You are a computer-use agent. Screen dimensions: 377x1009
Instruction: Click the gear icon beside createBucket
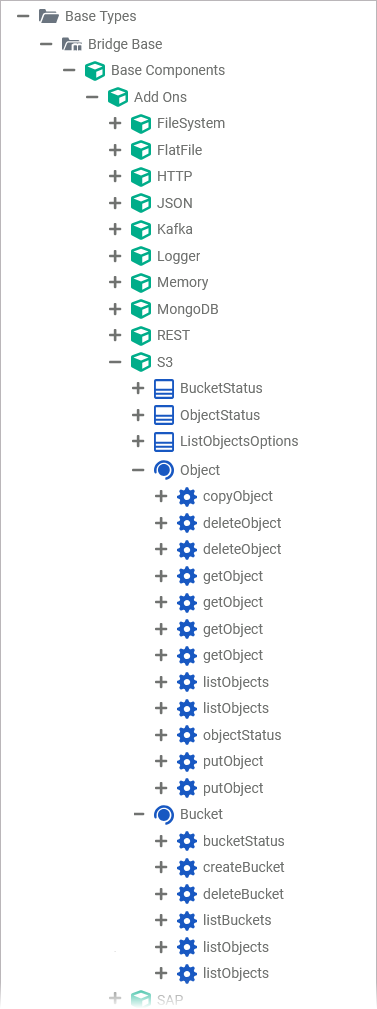click(x=187, y=867)
